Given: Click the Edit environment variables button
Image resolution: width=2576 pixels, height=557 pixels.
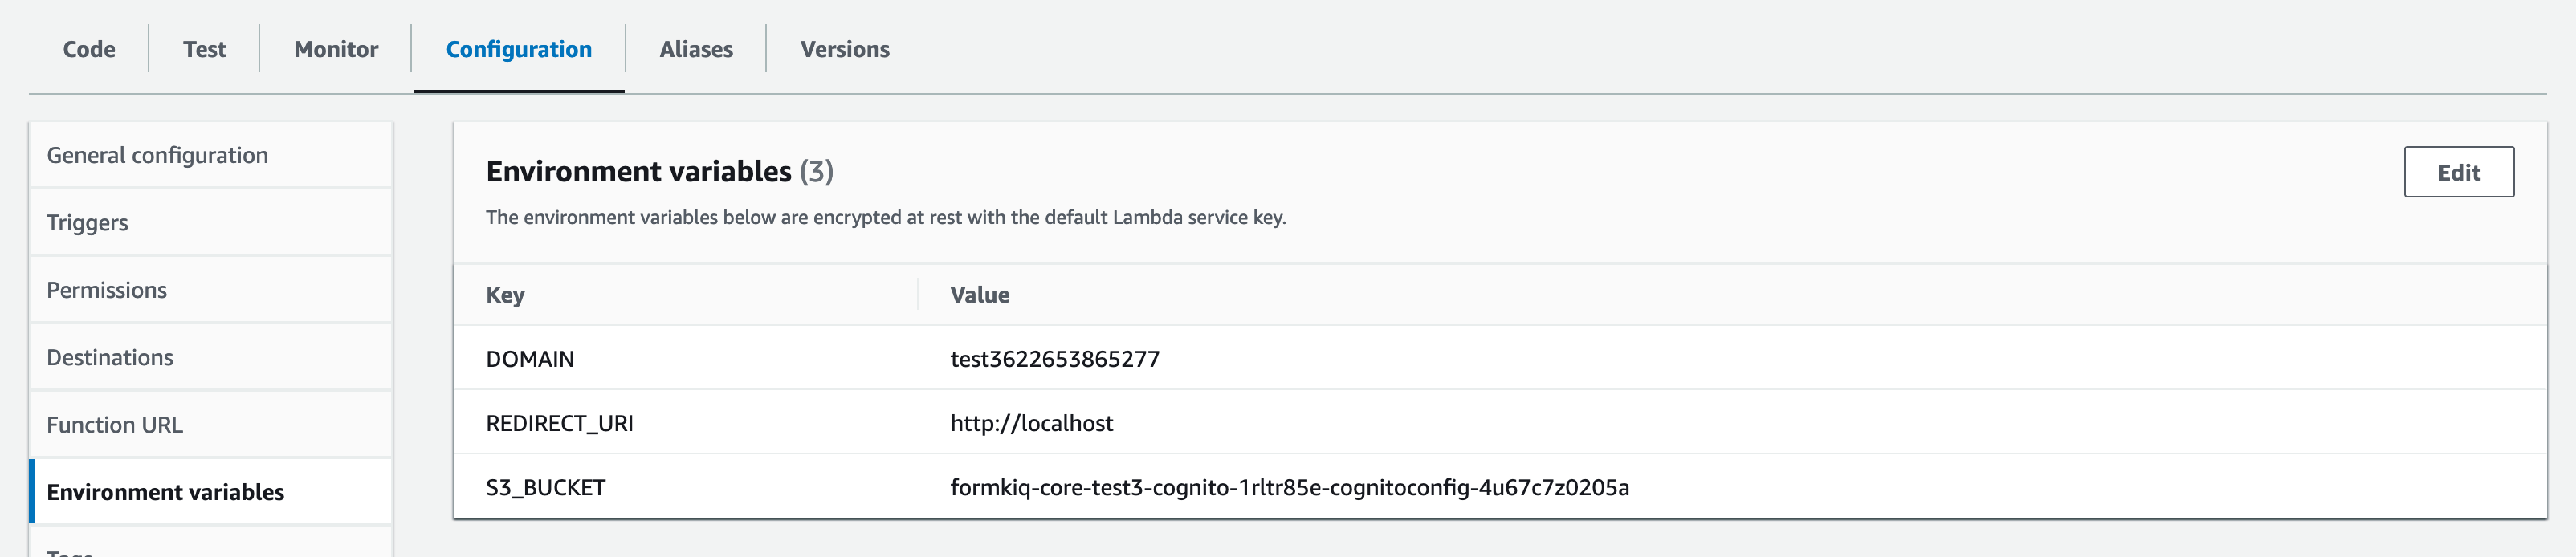Looking at the screenshot, I should [2459, 172].
